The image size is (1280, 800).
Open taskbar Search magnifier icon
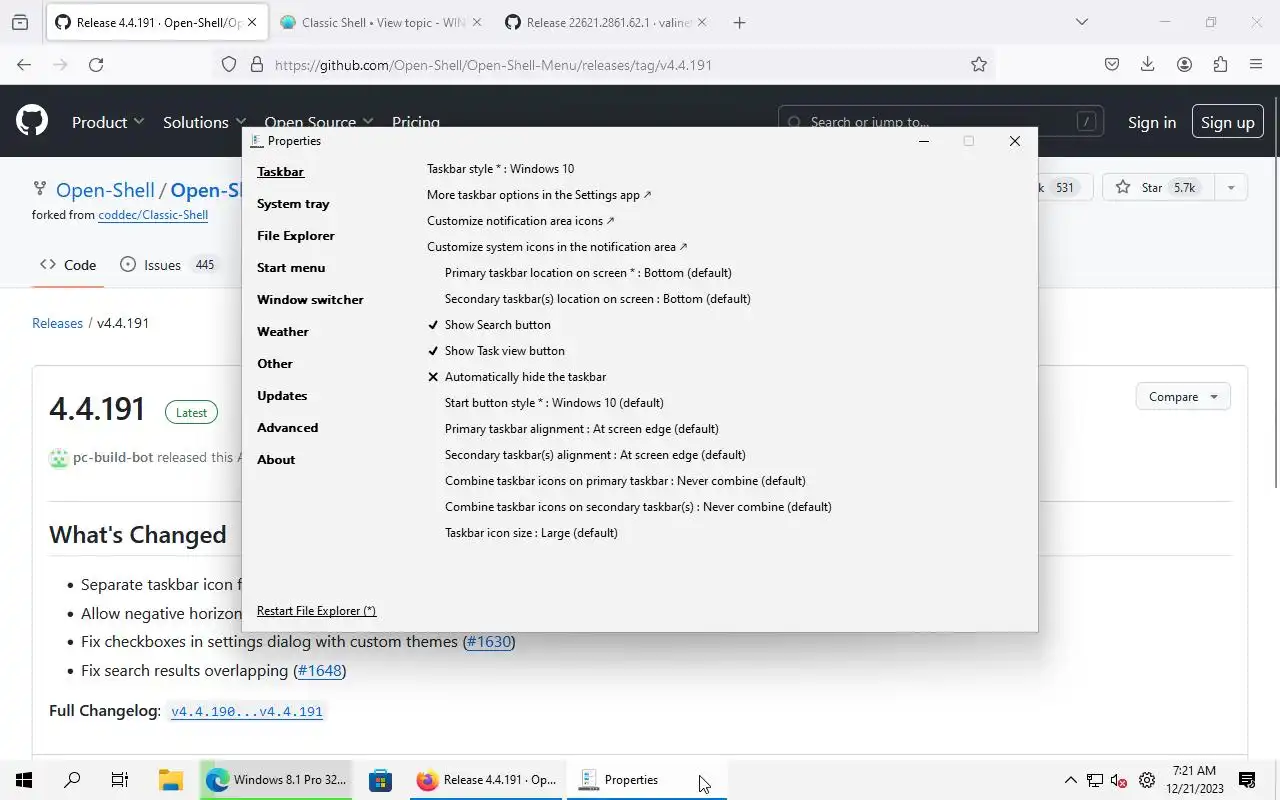pos(72,780)
